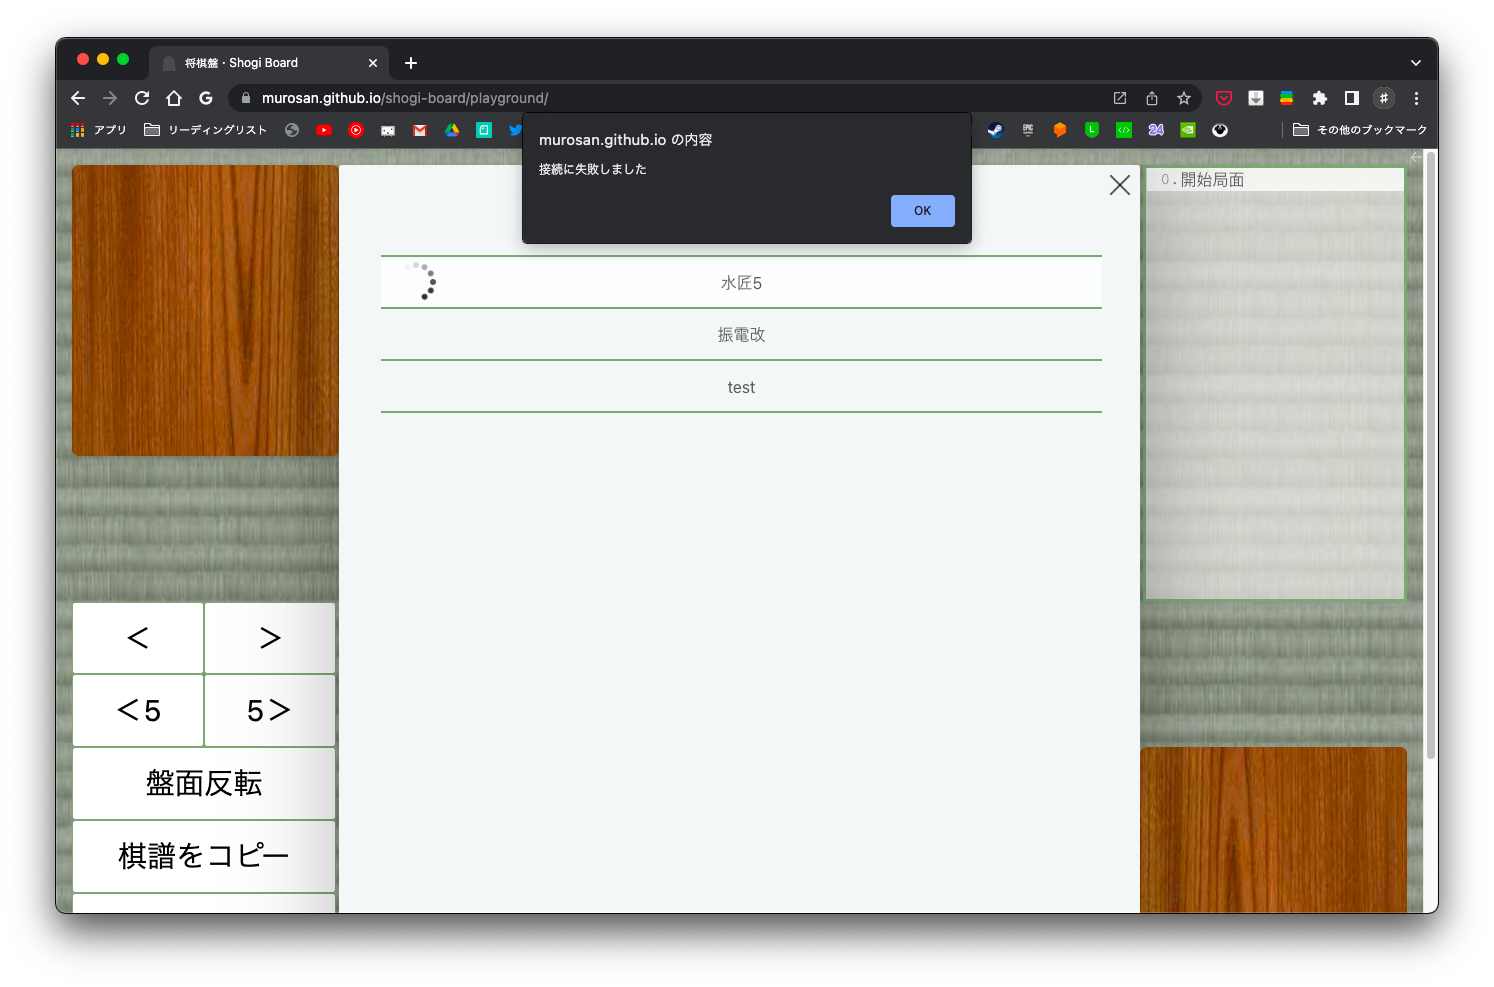
Task: Select the 水匠5 engine entry
Action: [741, 283]
